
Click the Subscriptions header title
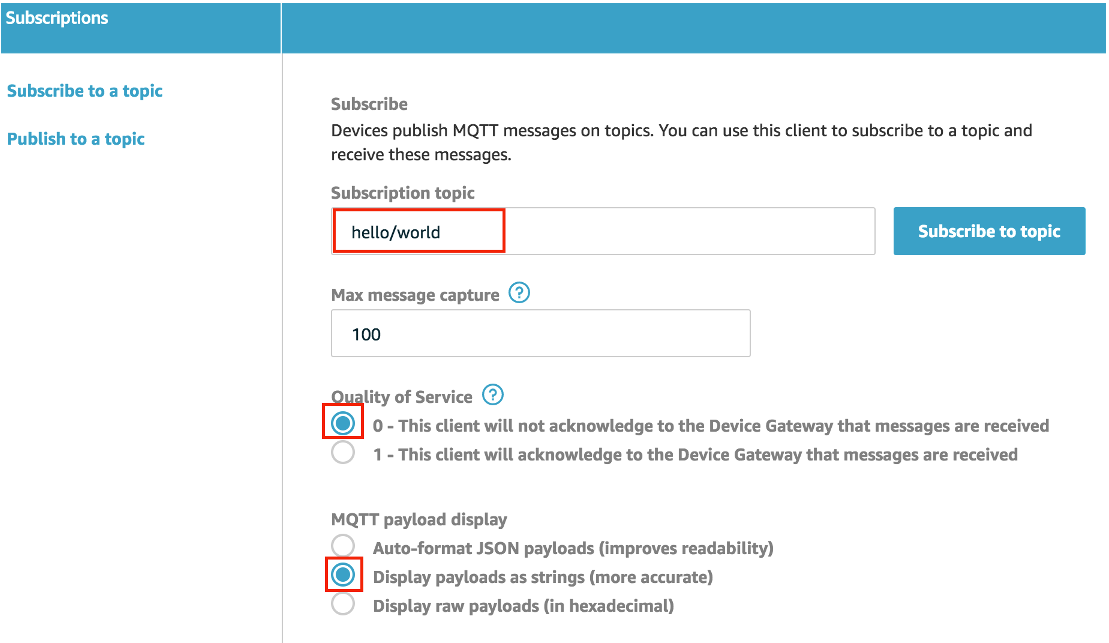click(57, 18)
